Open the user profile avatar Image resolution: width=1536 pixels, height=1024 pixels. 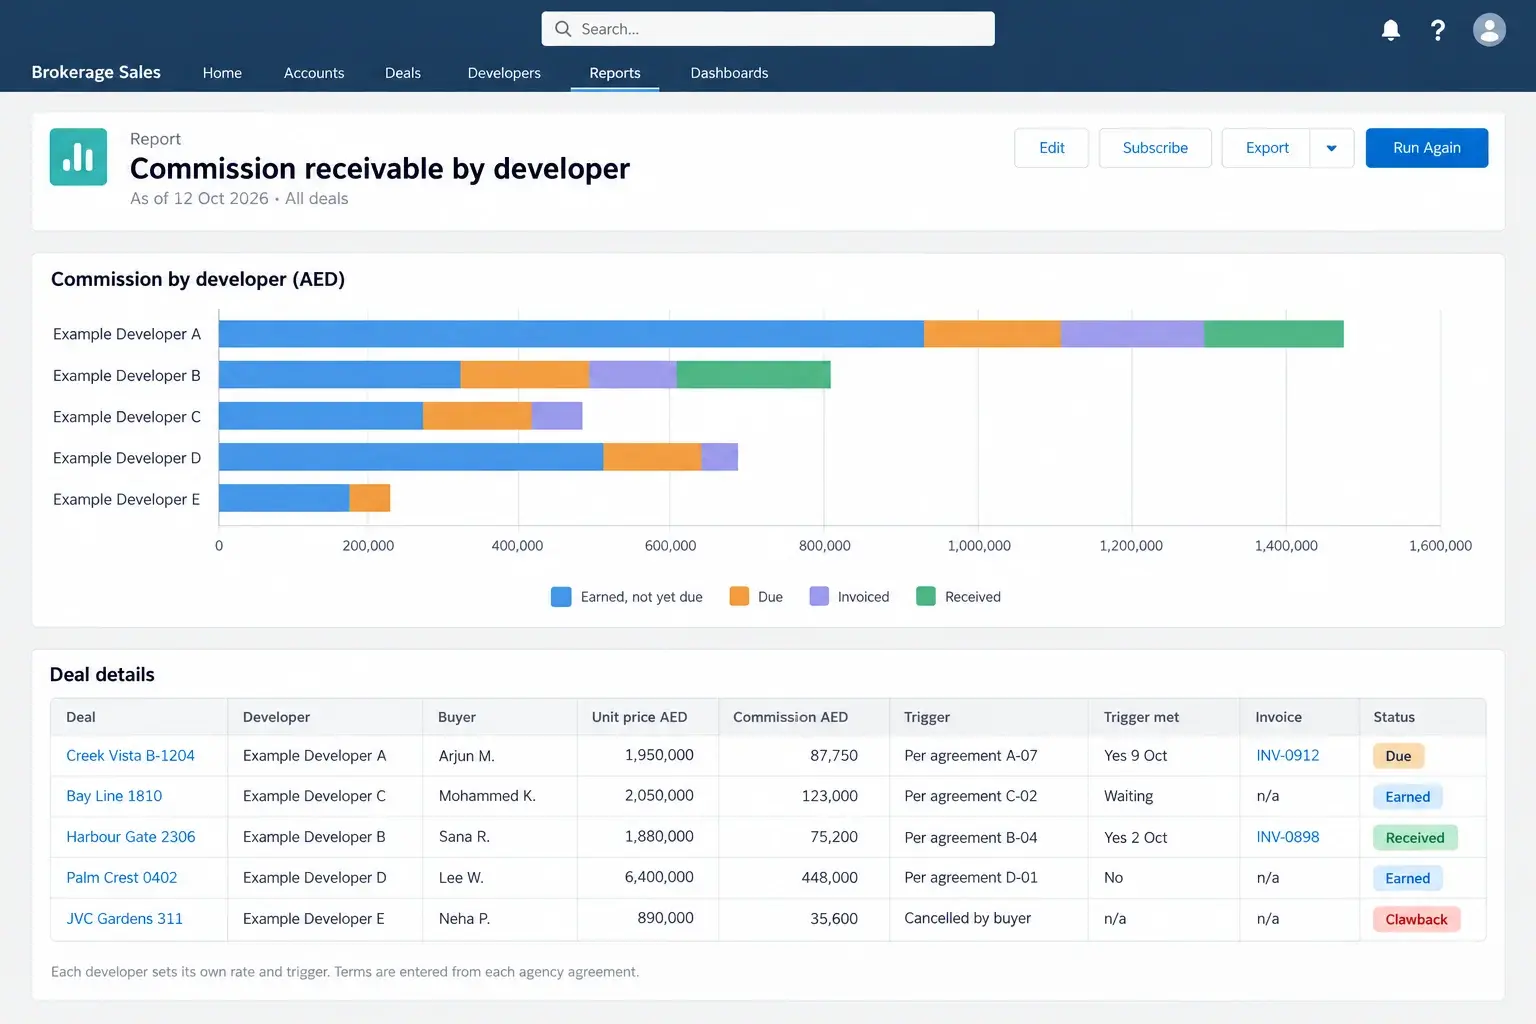click(1489, 30)
